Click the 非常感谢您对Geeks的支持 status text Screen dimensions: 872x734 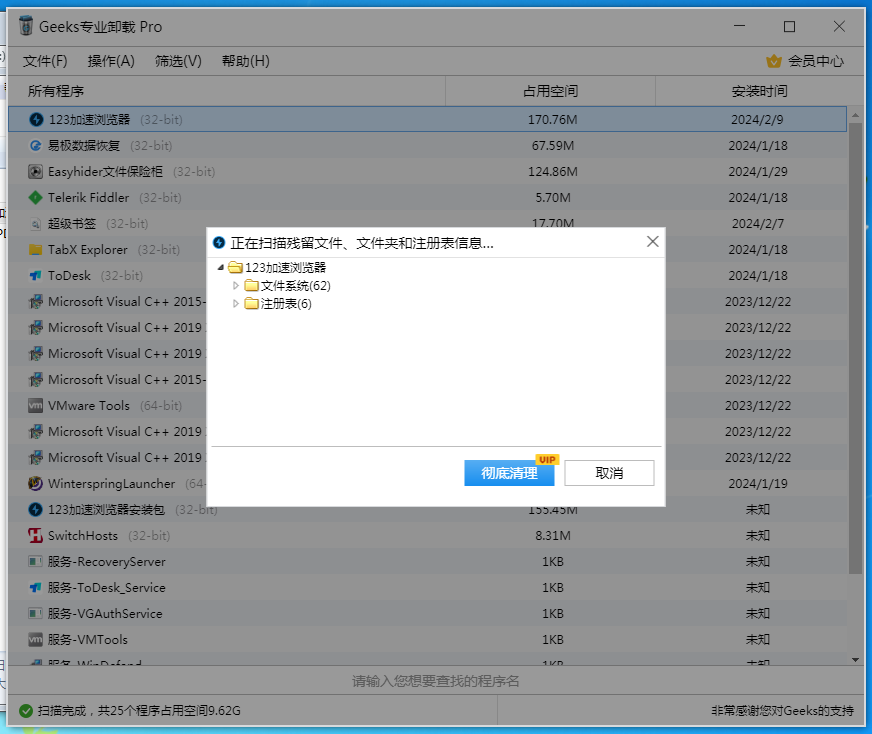[782, 711]
